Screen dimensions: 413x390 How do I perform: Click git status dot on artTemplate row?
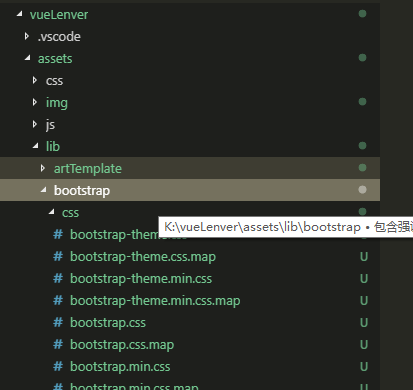click(x=362, y=168)
